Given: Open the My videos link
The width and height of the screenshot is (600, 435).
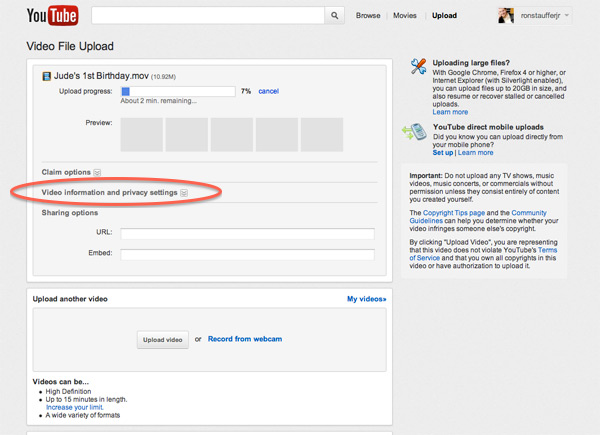Looking at the screenshot, I should [367, 299].
